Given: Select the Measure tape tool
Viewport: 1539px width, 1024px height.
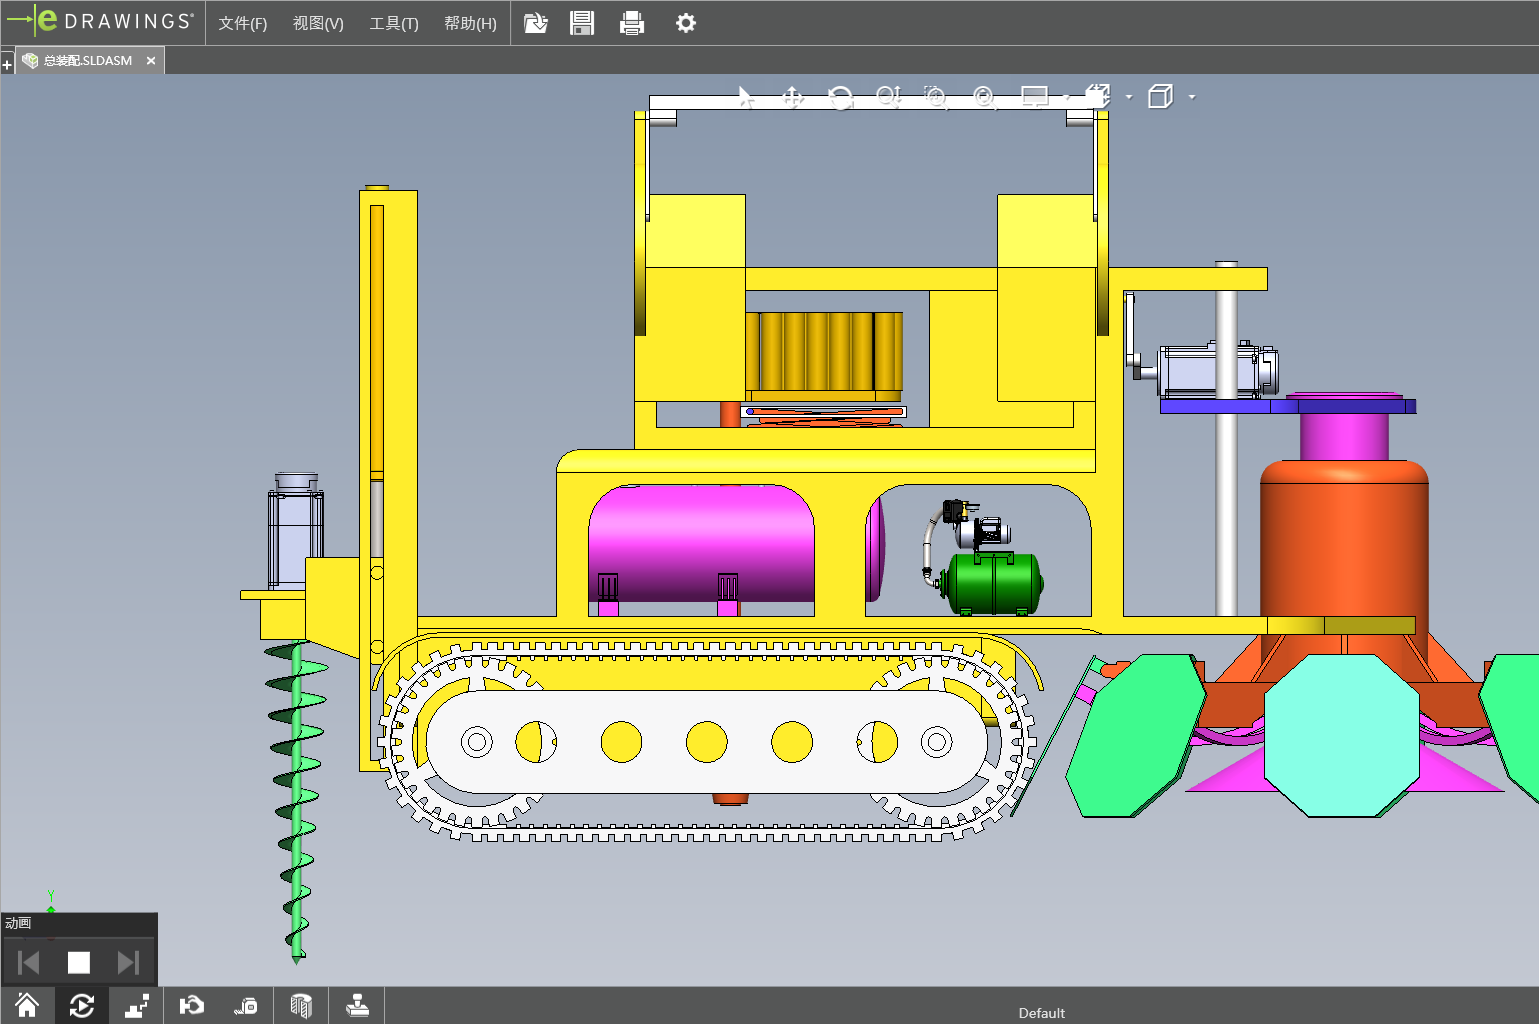Looking at the screenshot, I should click(246, 1006).
